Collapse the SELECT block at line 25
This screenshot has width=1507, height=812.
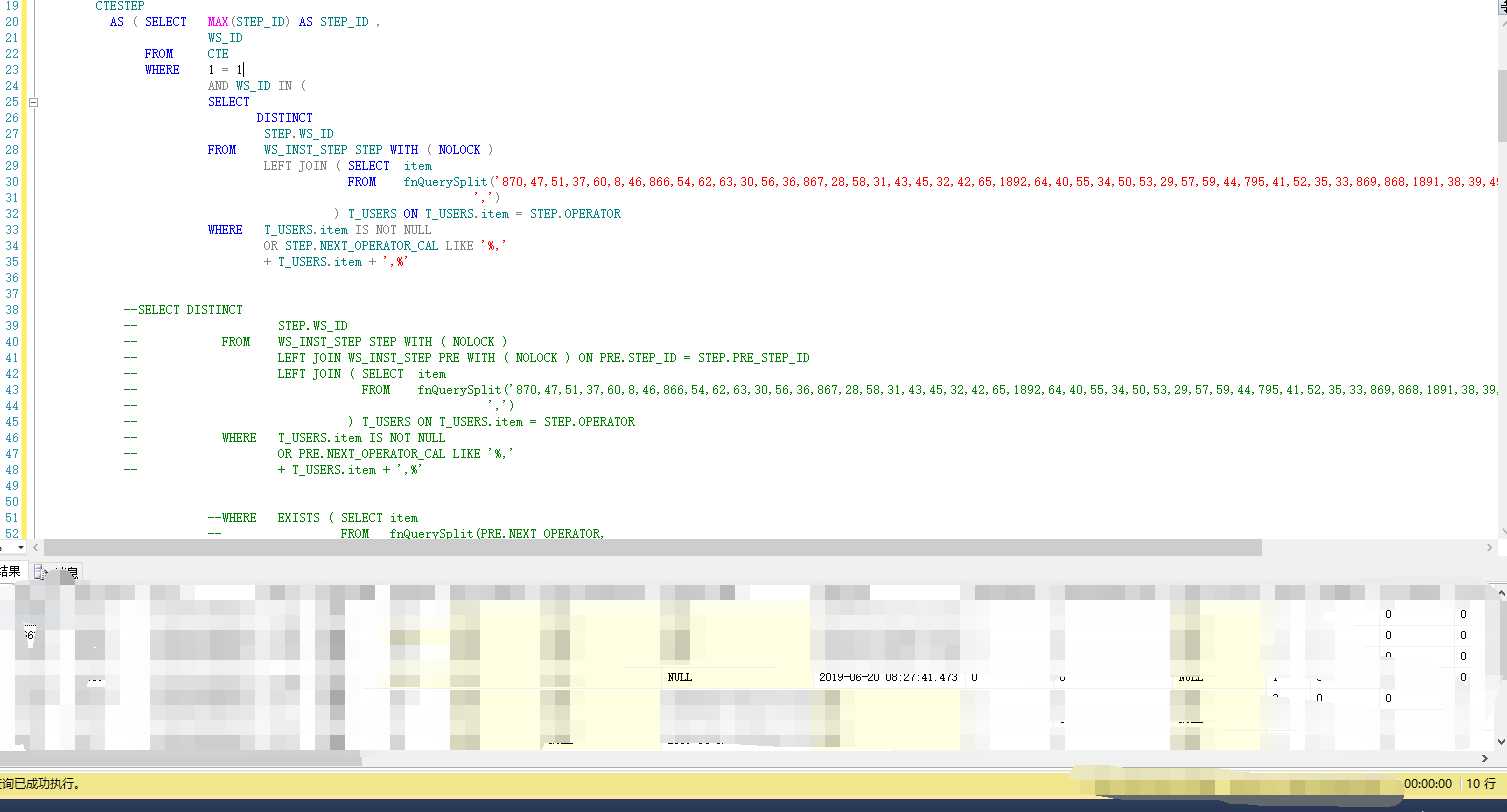click(33, 102)
